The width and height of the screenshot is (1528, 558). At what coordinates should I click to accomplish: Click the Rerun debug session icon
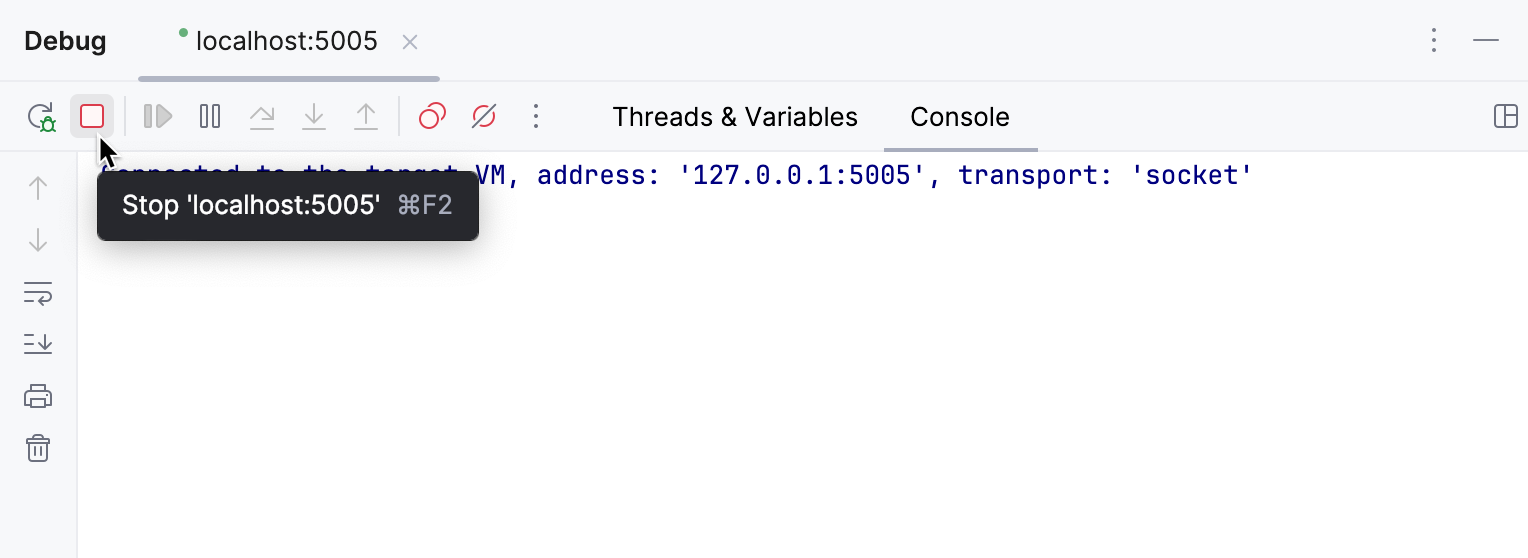[x=41, y=117]
